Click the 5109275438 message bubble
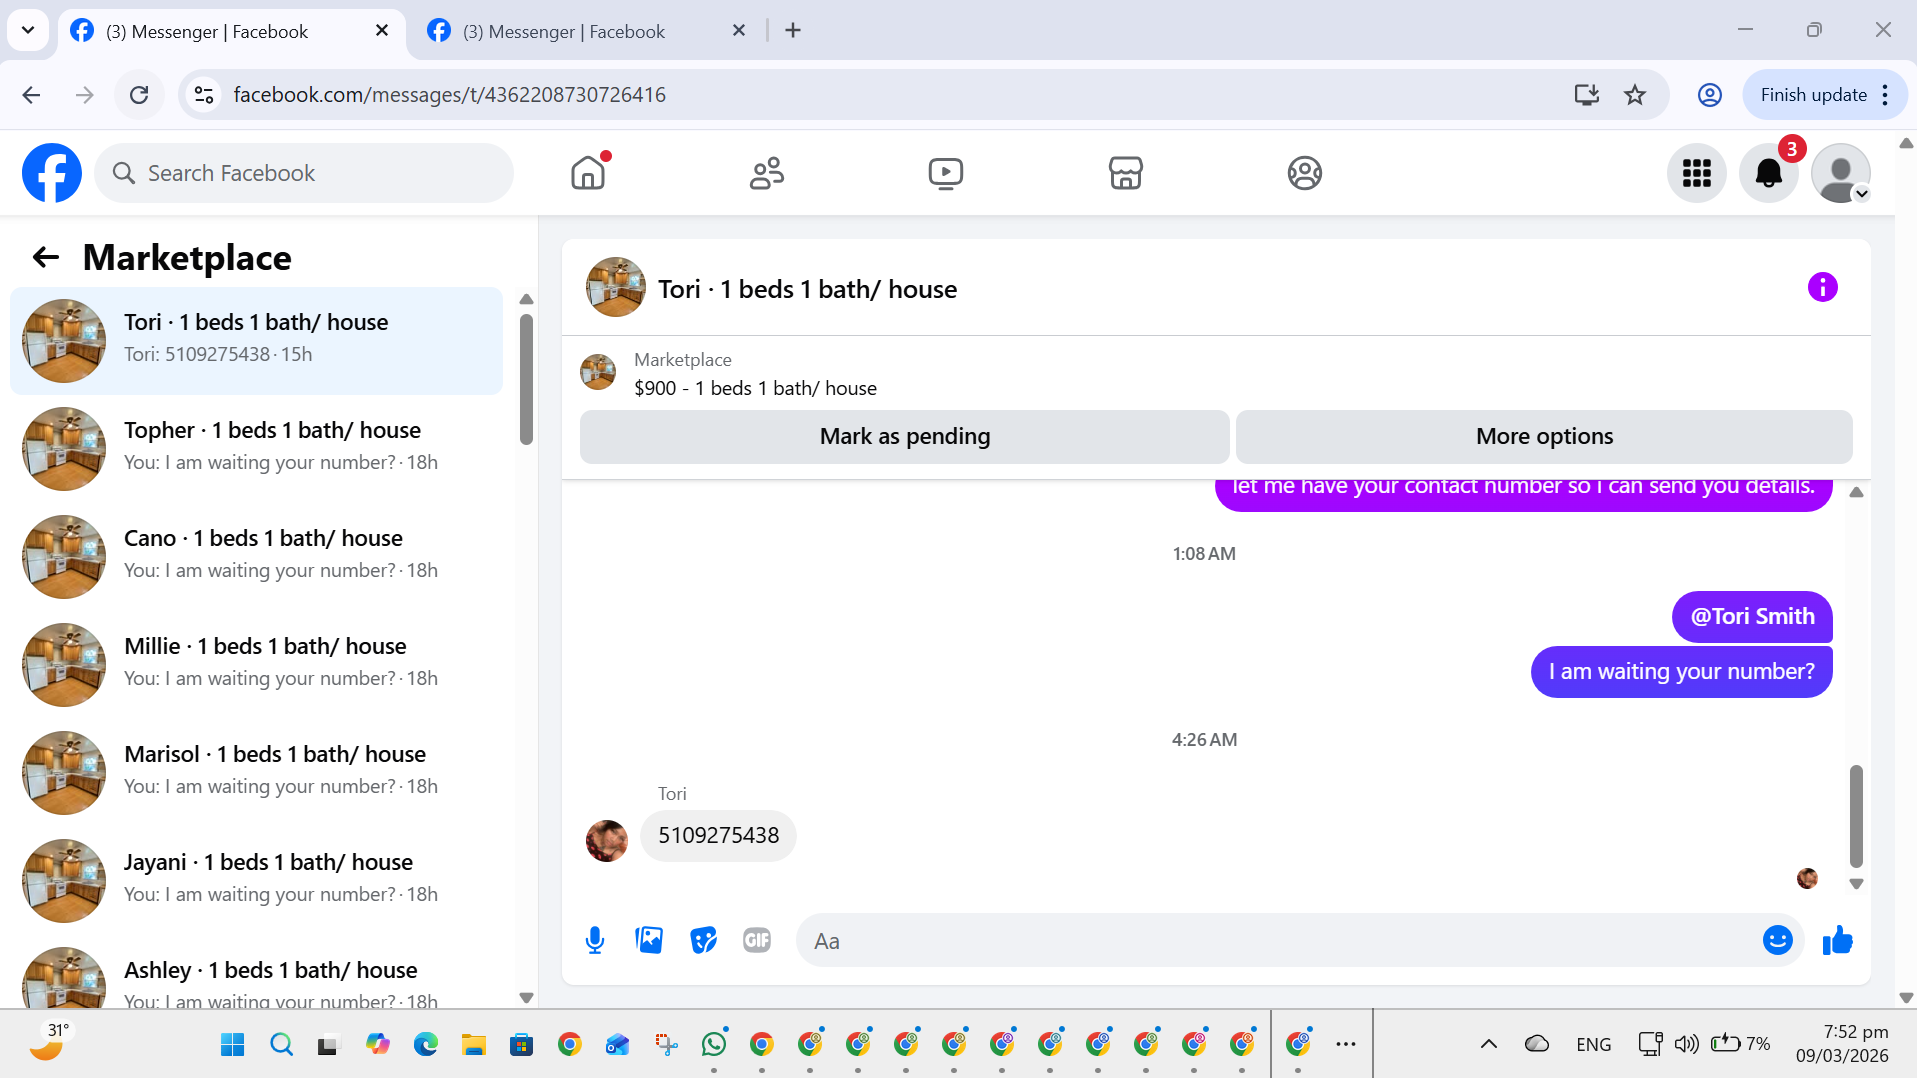 tap(718, 835)
